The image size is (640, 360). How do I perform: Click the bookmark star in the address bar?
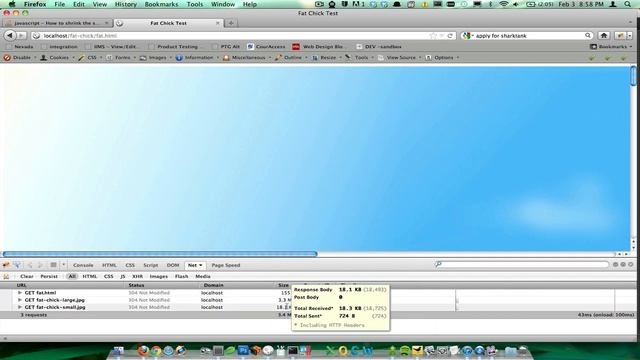point(433,36)
